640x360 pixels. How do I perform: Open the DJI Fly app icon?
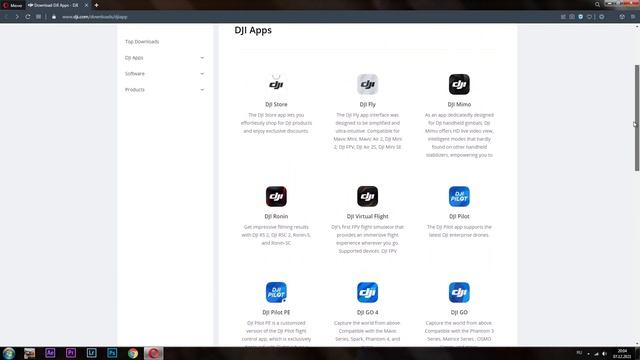368,84
